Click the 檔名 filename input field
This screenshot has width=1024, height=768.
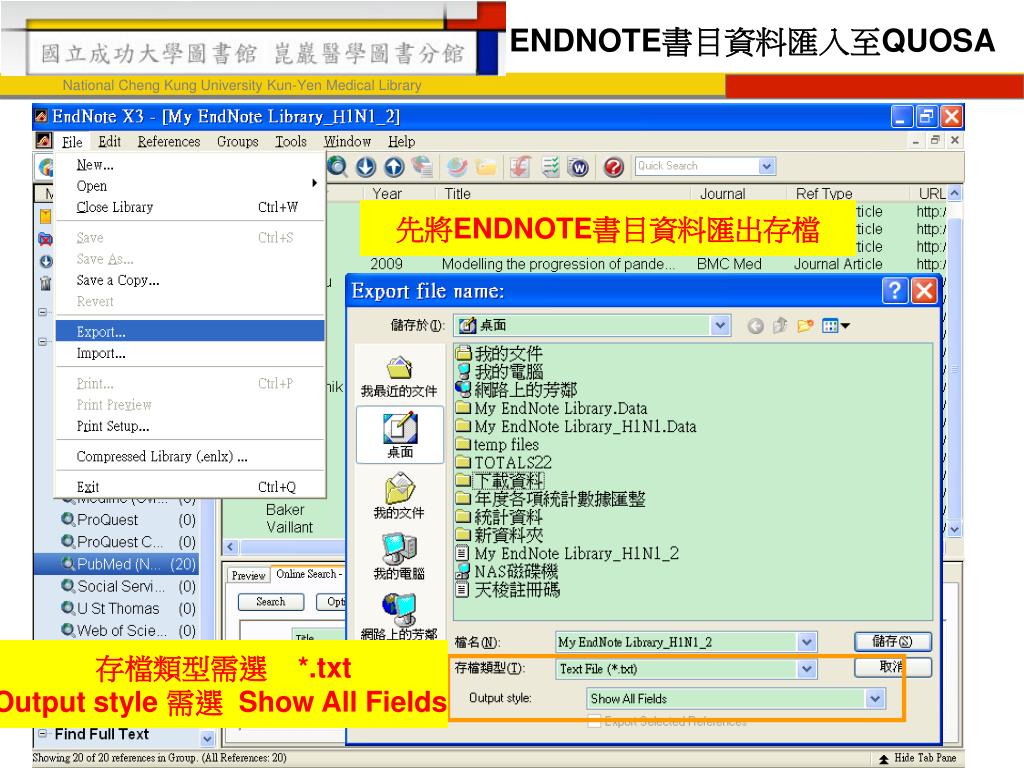point(677,642)
